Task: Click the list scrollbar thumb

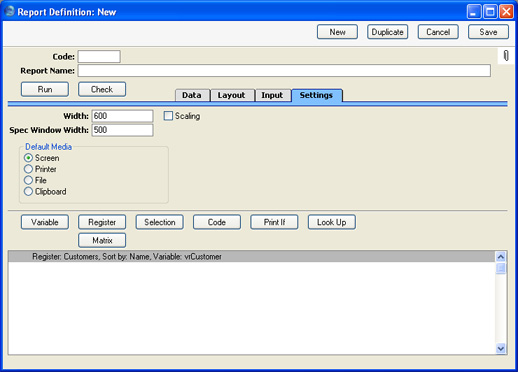Action: tap(501, 268)
